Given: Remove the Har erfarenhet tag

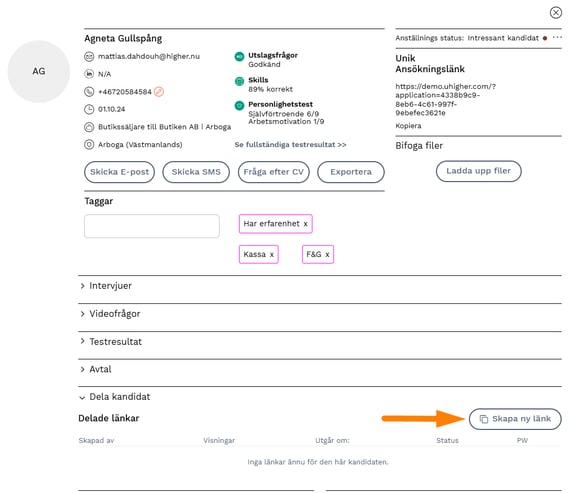Looking at the screenshot, I should click(x=306, y=224).
